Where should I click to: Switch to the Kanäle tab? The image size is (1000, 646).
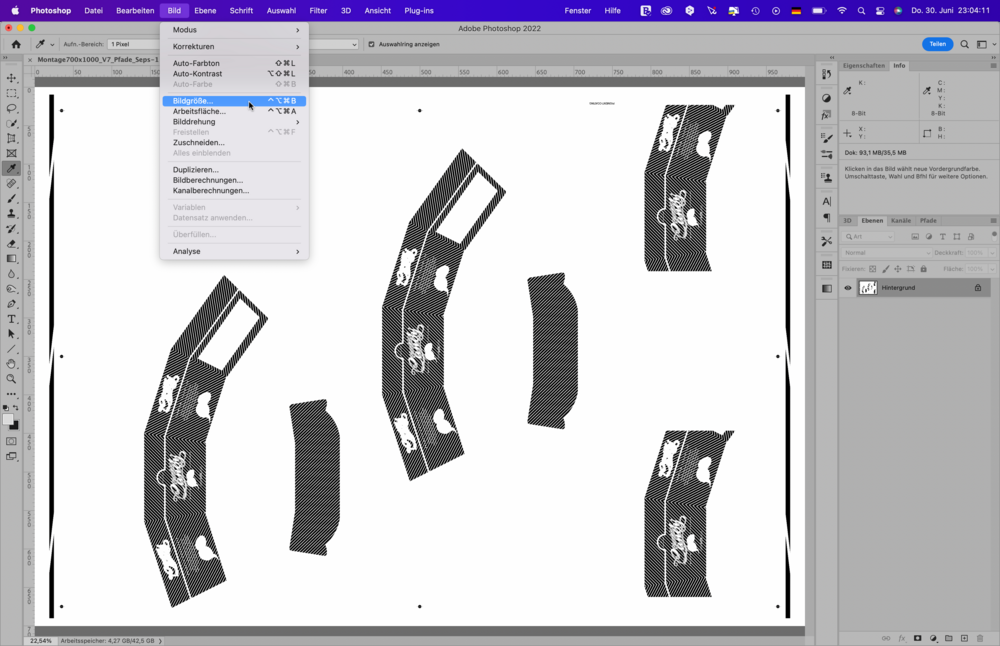pos(901,220)
